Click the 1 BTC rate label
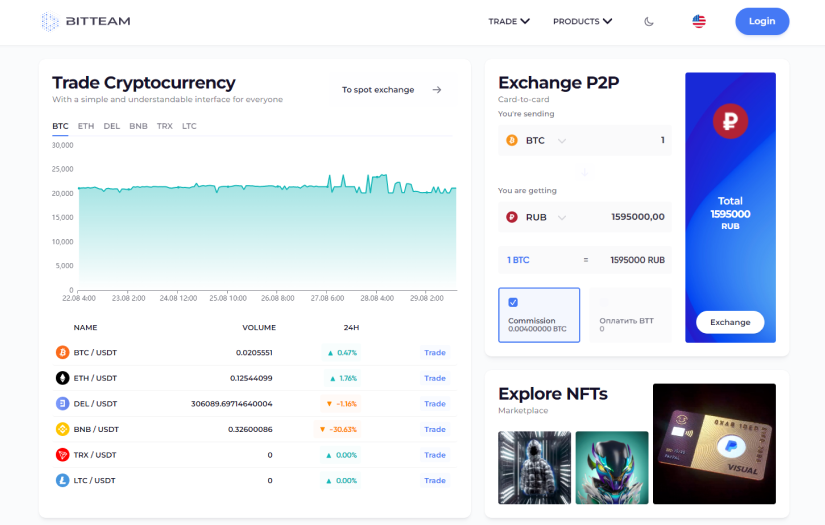Viewport: 825px width, 525px height. 518,260
